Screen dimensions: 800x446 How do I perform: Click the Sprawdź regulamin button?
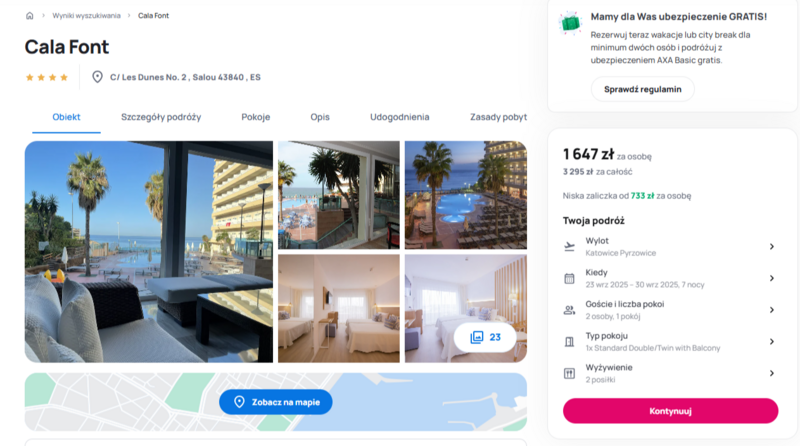click(x=643, y=89)
